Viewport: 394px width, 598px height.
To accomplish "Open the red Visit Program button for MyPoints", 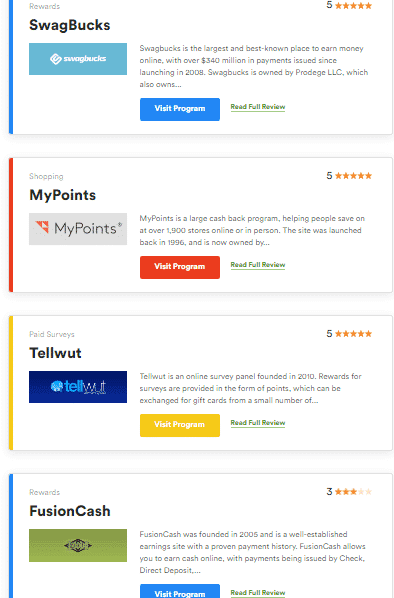I will click(x=180, y=267).
